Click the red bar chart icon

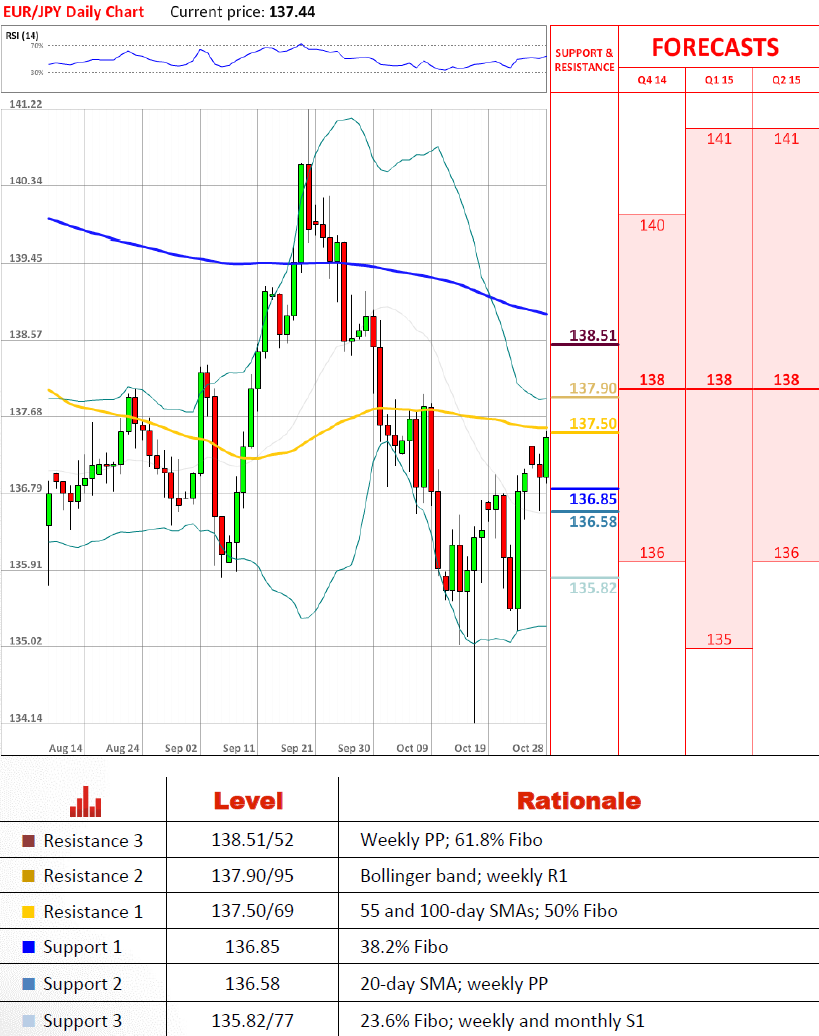click(x=85, y=801)
